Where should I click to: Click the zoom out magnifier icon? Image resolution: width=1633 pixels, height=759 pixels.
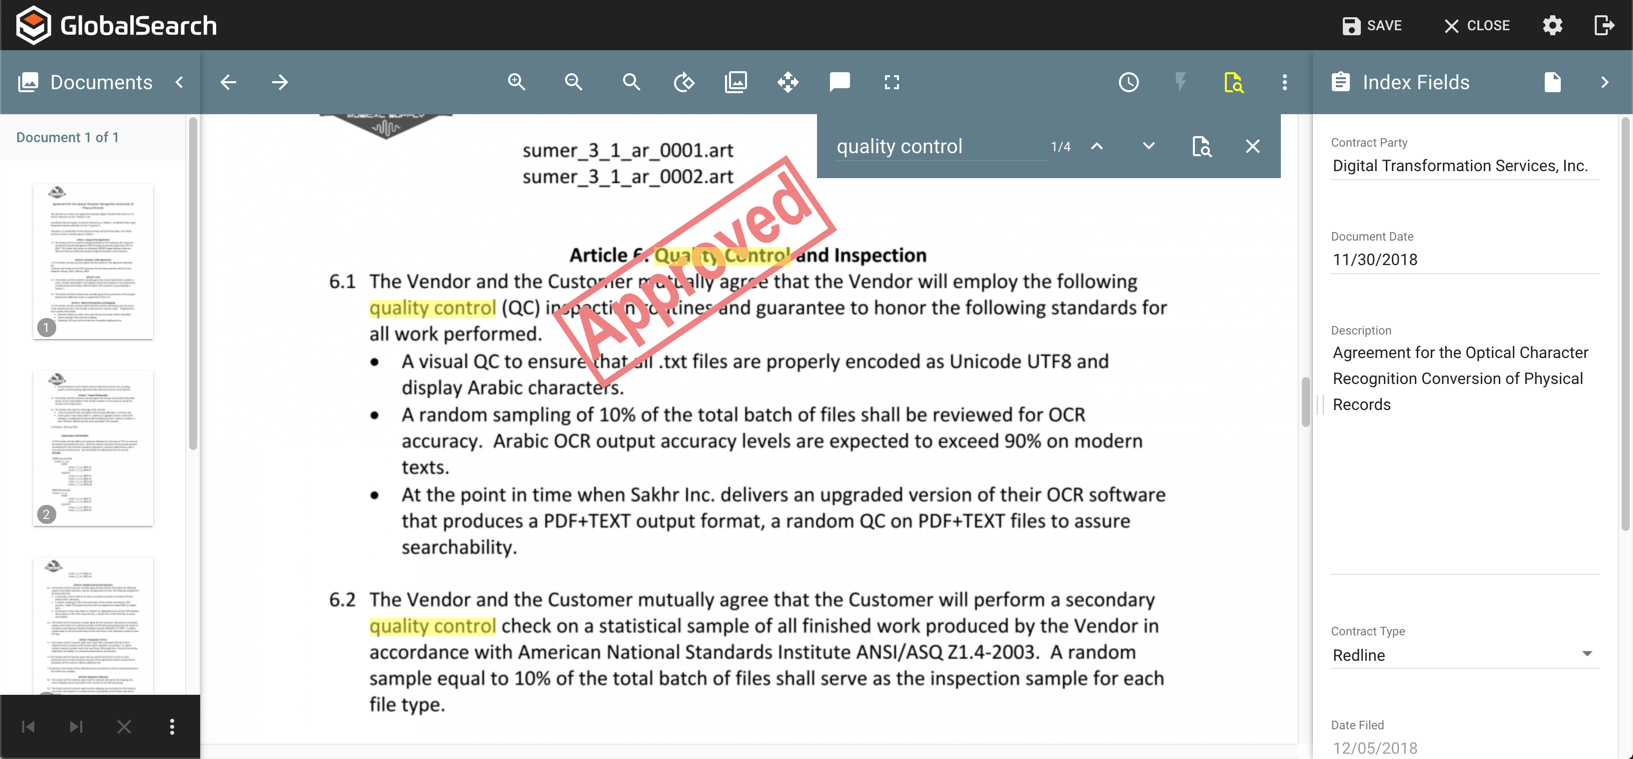(x=573, y=82)
